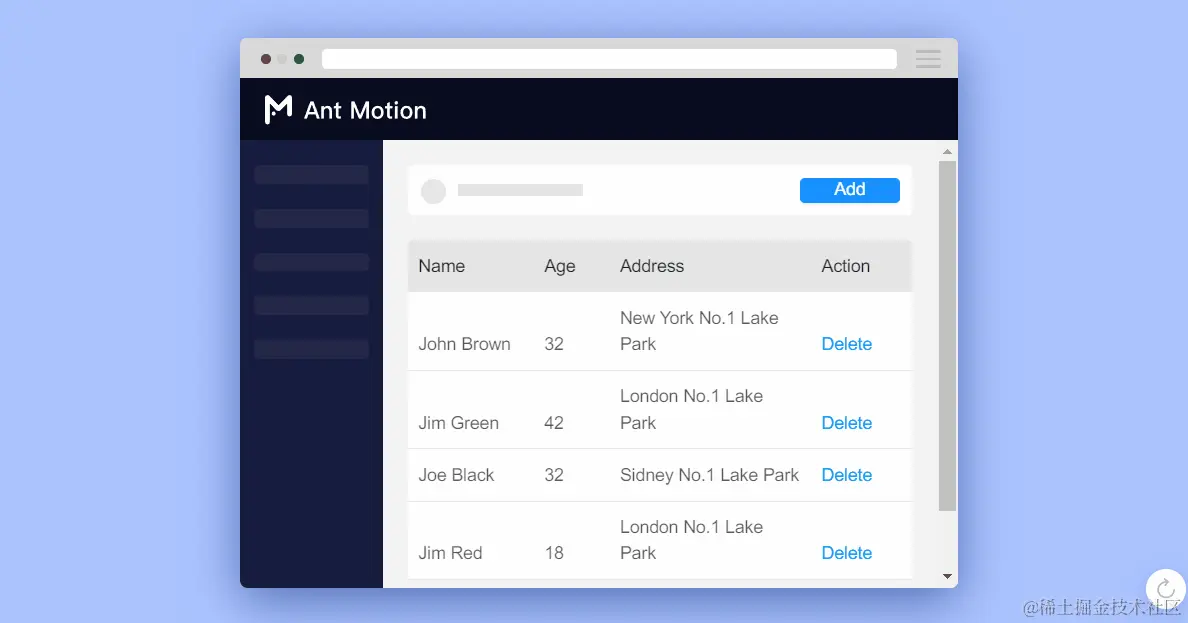This screenshot has width=1188, height=623.
Task: Delete the Joe Black row
Action: (x=846, y=475)
